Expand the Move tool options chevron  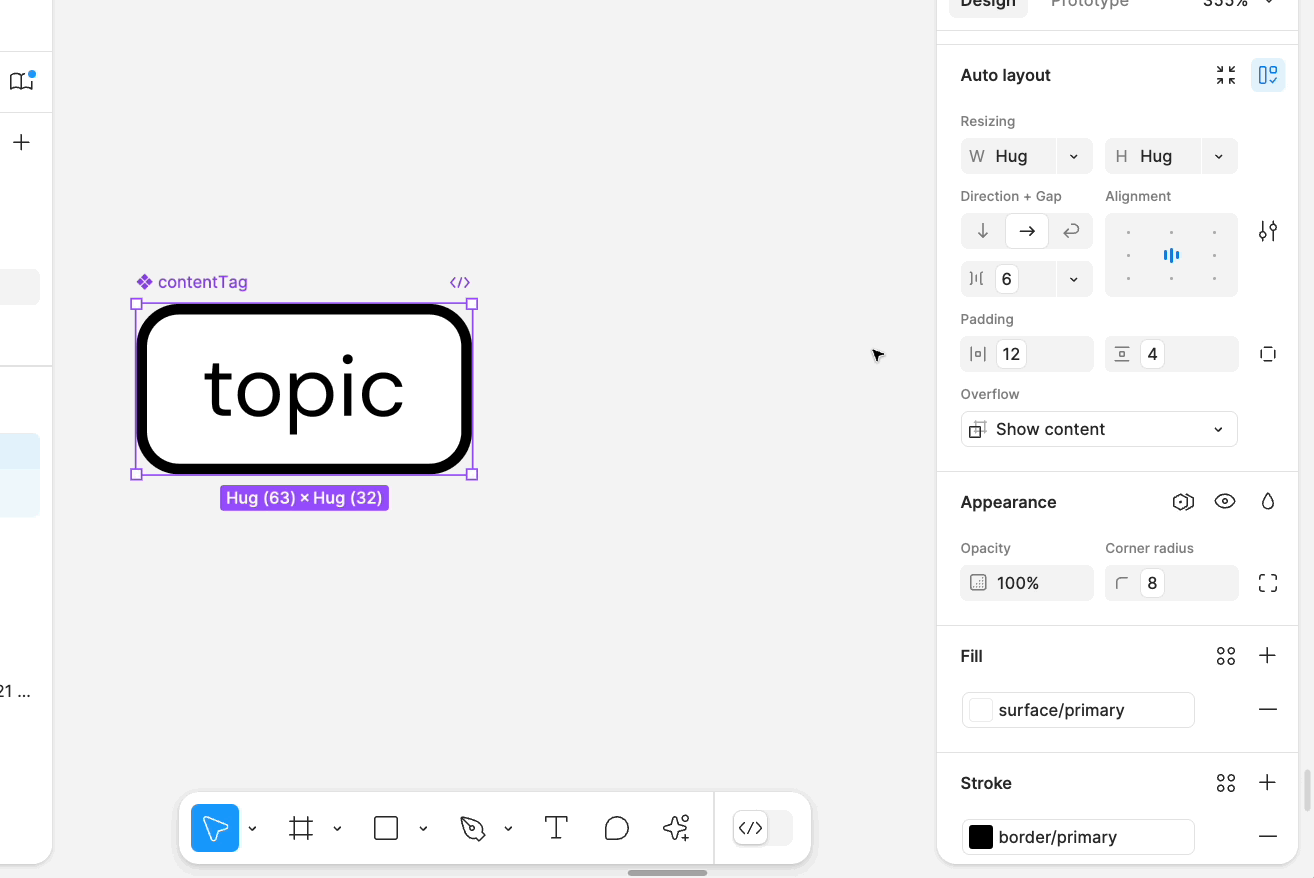pos(252,828)
